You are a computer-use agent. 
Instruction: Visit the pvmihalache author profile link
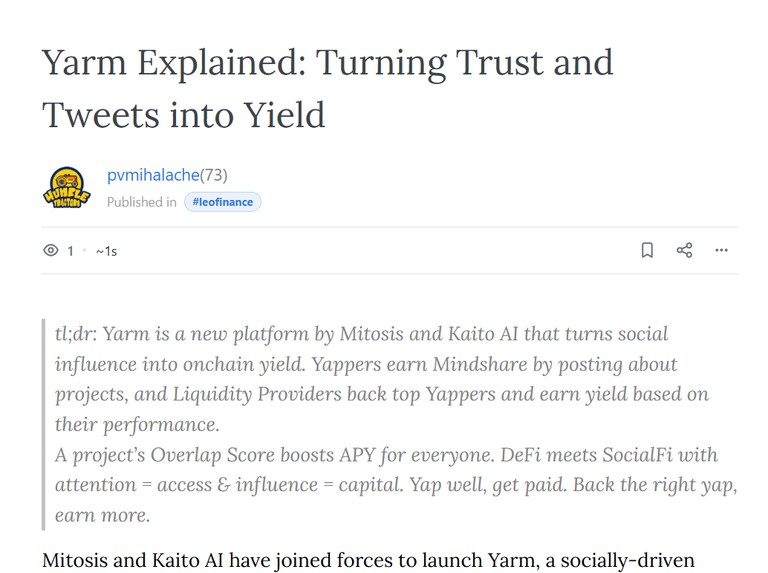(153, 175)
